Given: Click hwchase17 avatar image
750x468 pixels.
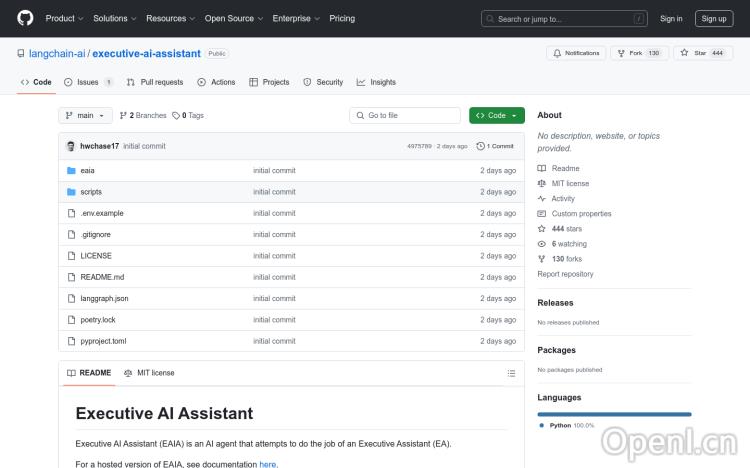Looking at the screenshot, I should 71,146.
